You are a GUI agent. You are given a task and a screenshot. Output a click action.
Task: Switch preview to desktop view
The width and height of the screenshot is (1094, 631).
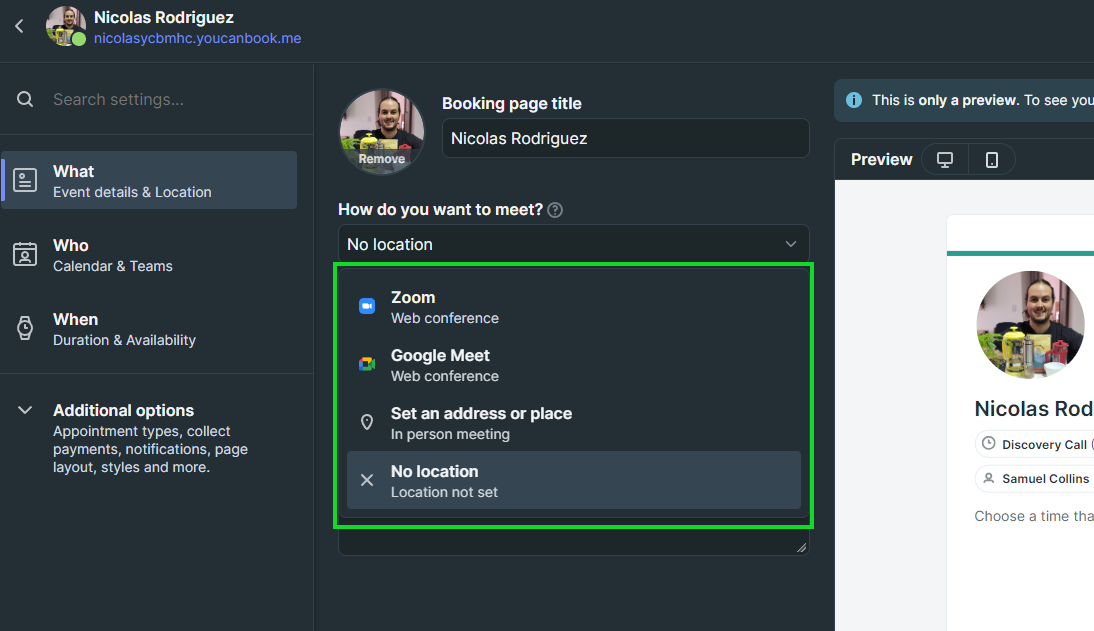pyautogui.click(x=944, y=160)
